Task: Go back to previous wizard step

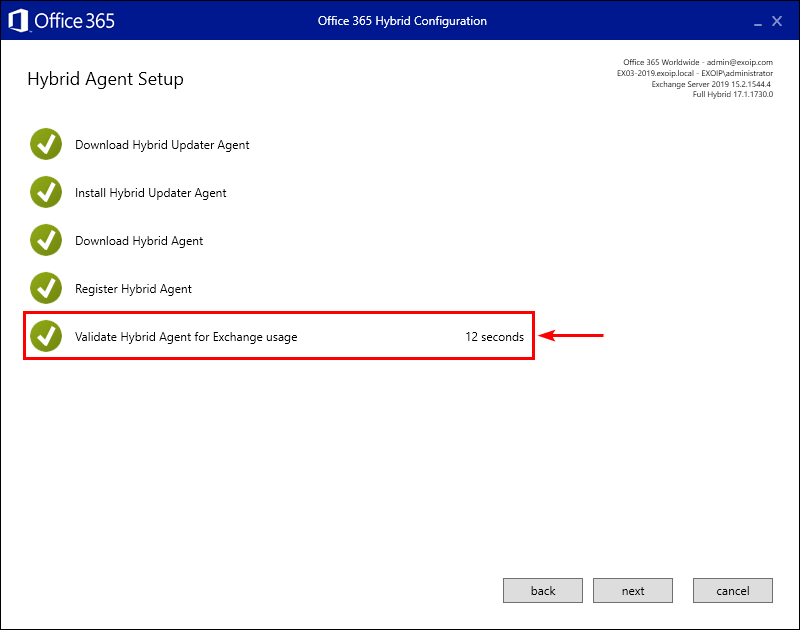Action: tap(542, 590)
